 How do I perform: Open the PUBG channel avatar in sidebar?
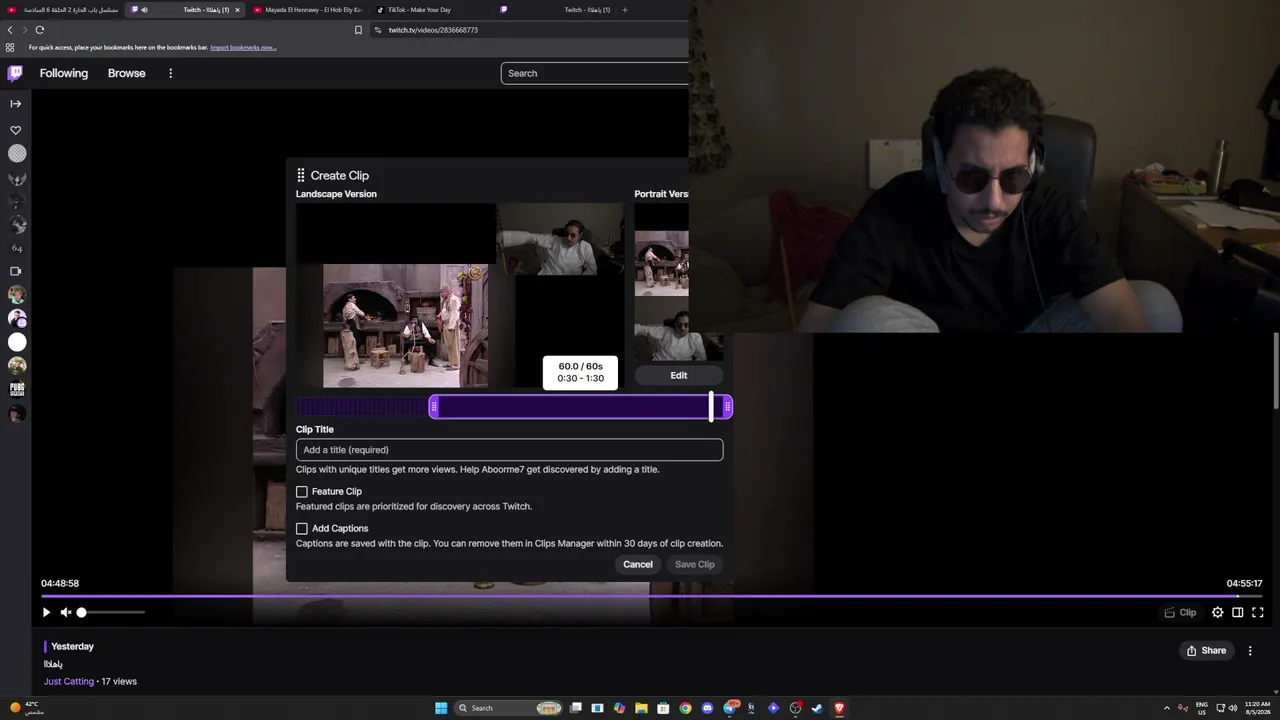tap(17, 389)
